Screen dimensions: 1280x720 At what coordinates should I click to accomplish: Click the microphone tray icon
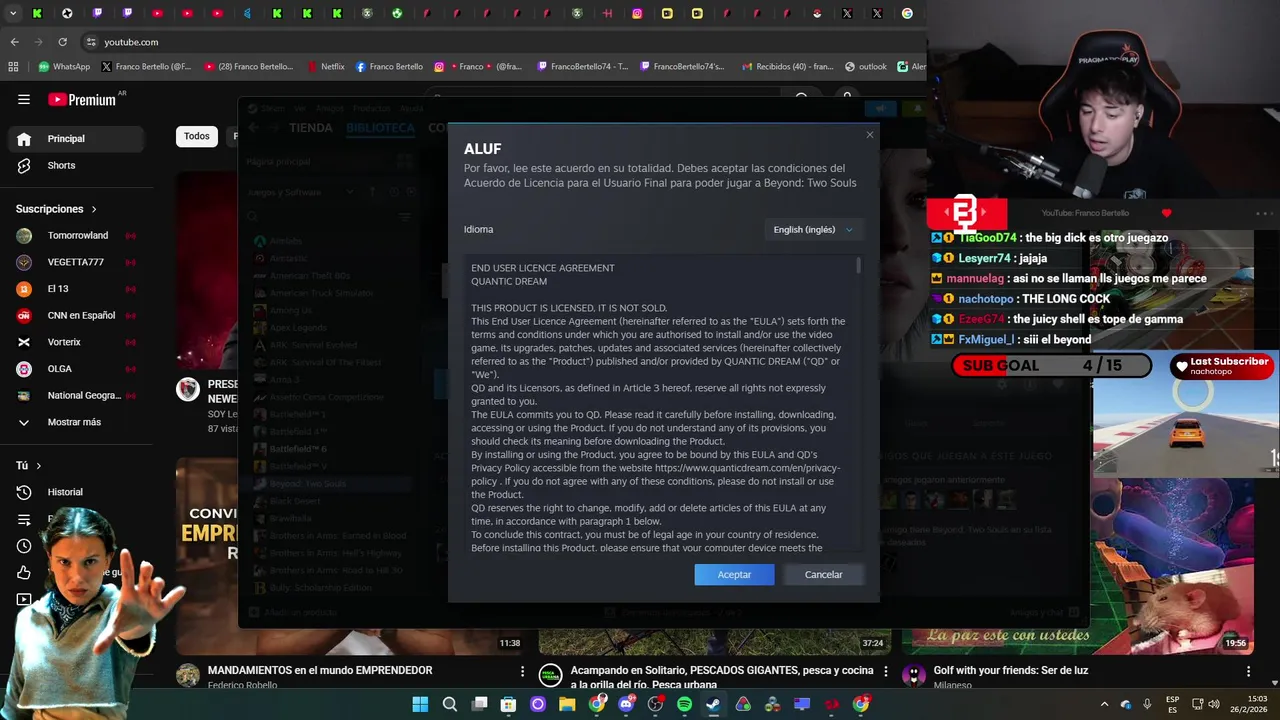(x=1147, y=704)
